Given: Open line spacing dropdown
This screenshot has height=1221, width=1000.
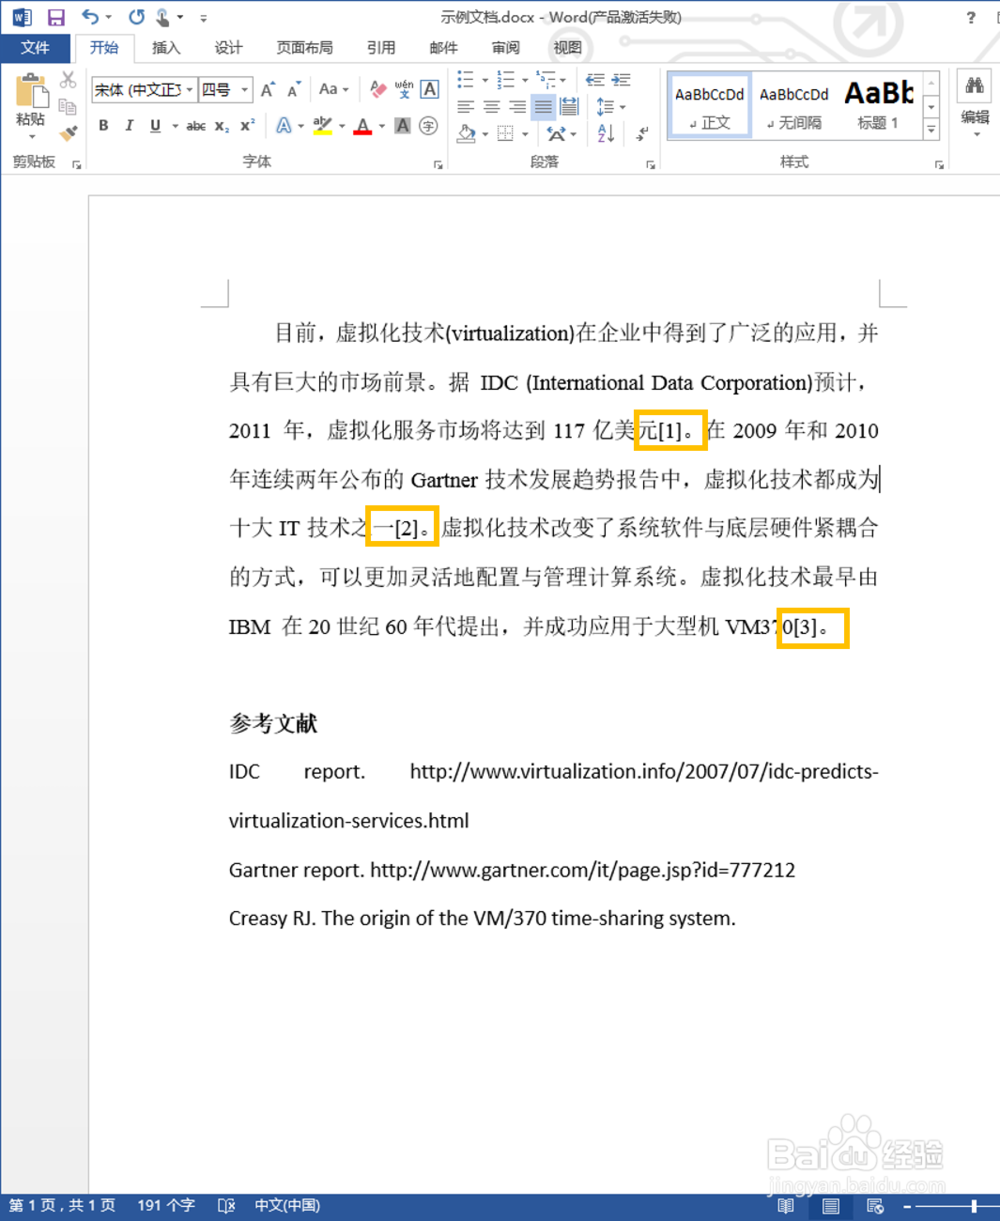Looking at the screenshot, I should tap(609, 106).
